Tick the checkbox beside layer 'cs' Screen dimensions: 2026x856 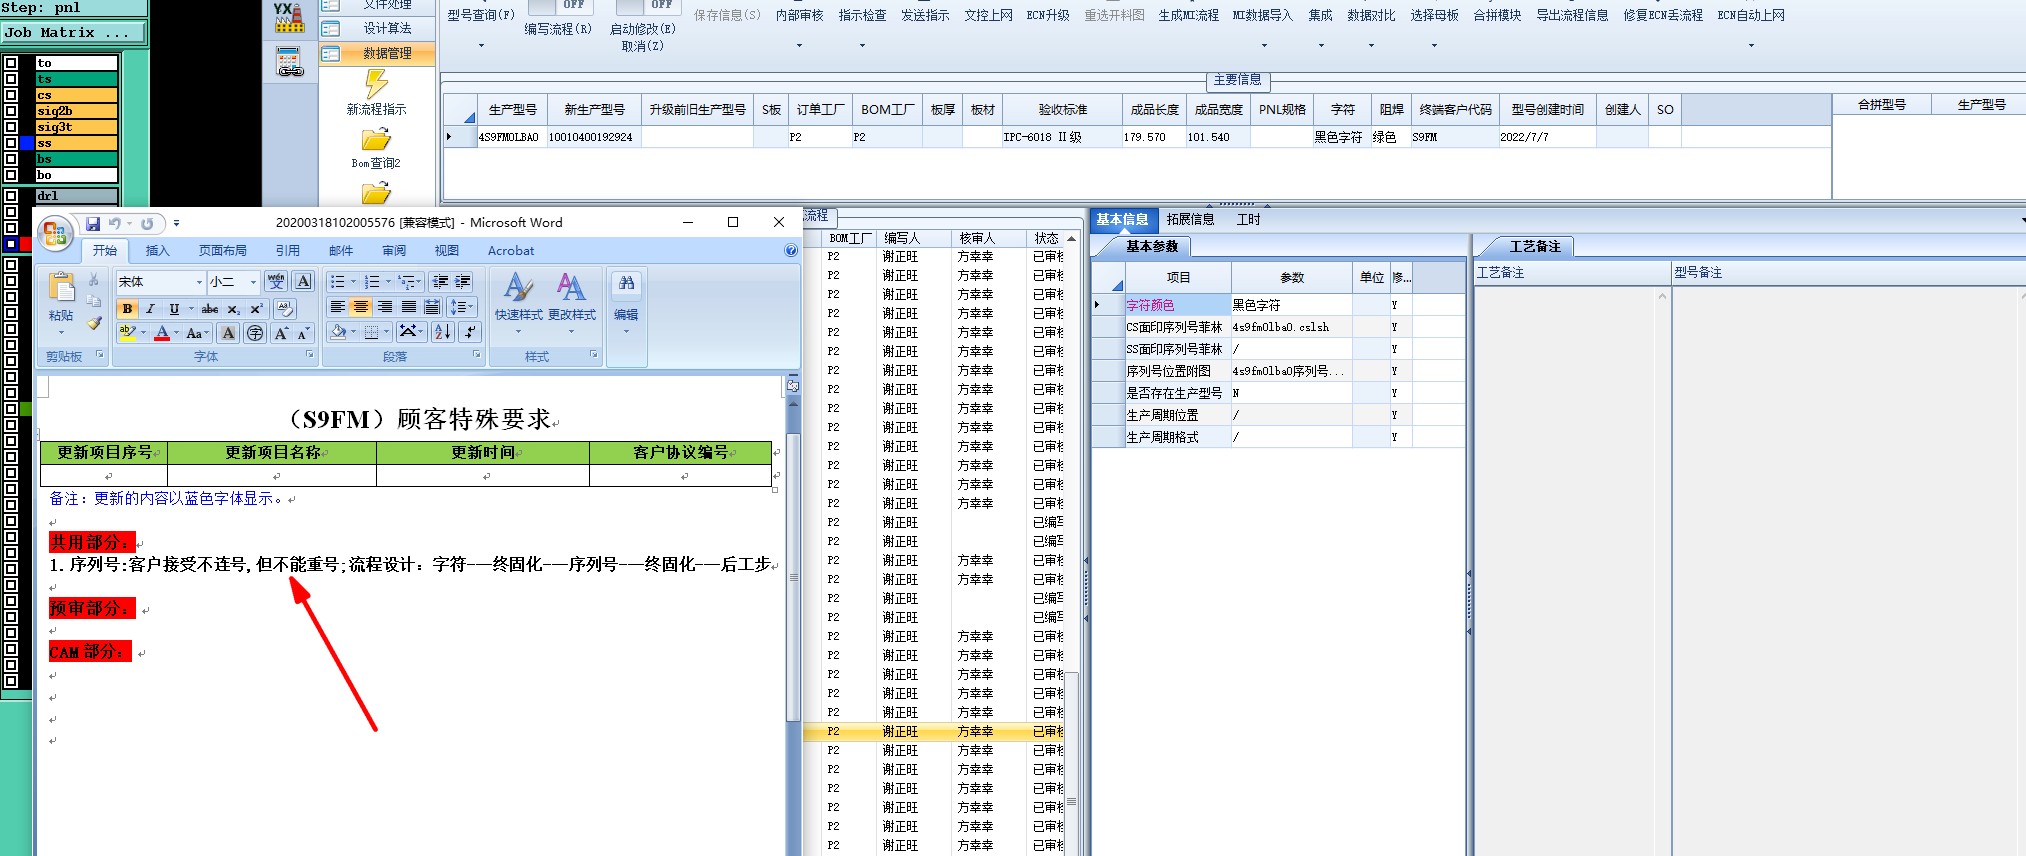11,95
